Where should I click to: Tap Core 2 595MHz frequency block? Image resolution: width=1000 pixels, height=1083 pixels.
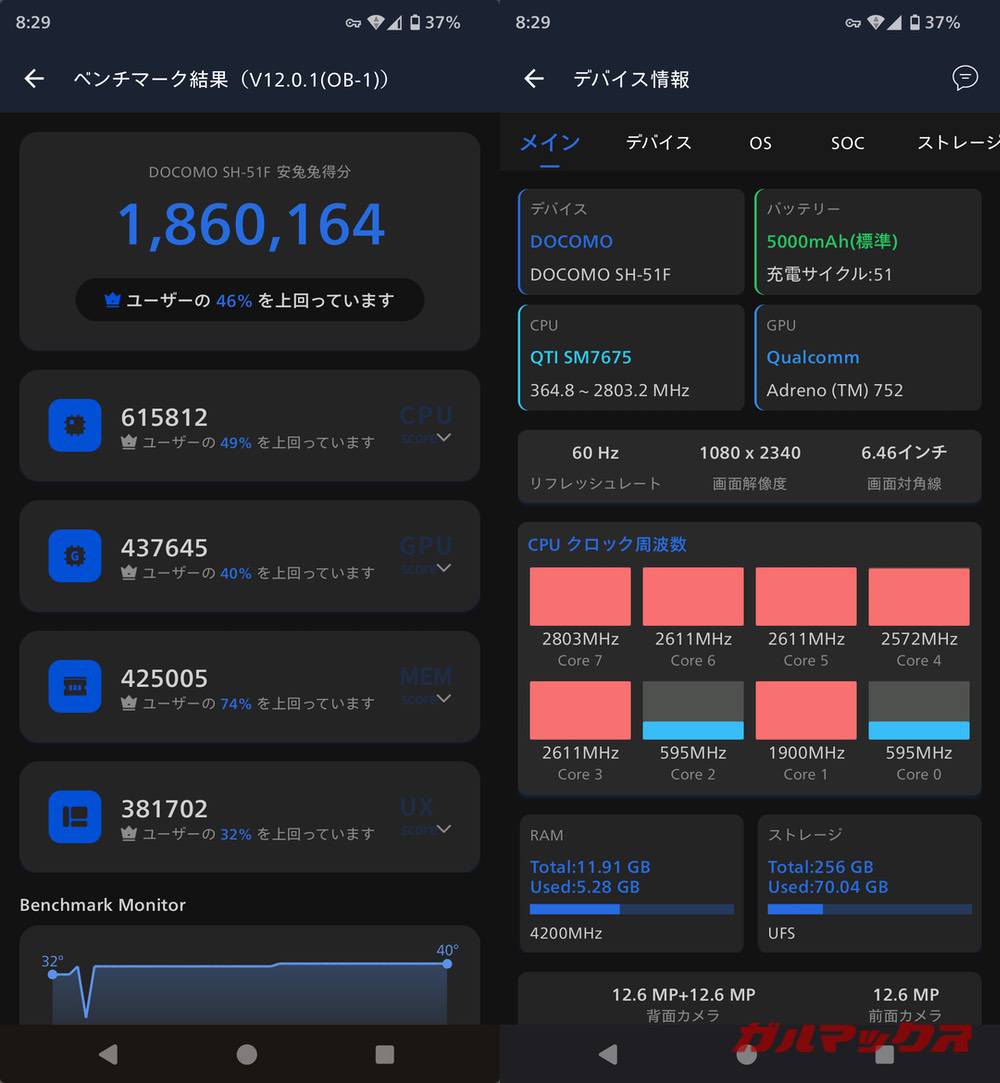click(693, 711)
